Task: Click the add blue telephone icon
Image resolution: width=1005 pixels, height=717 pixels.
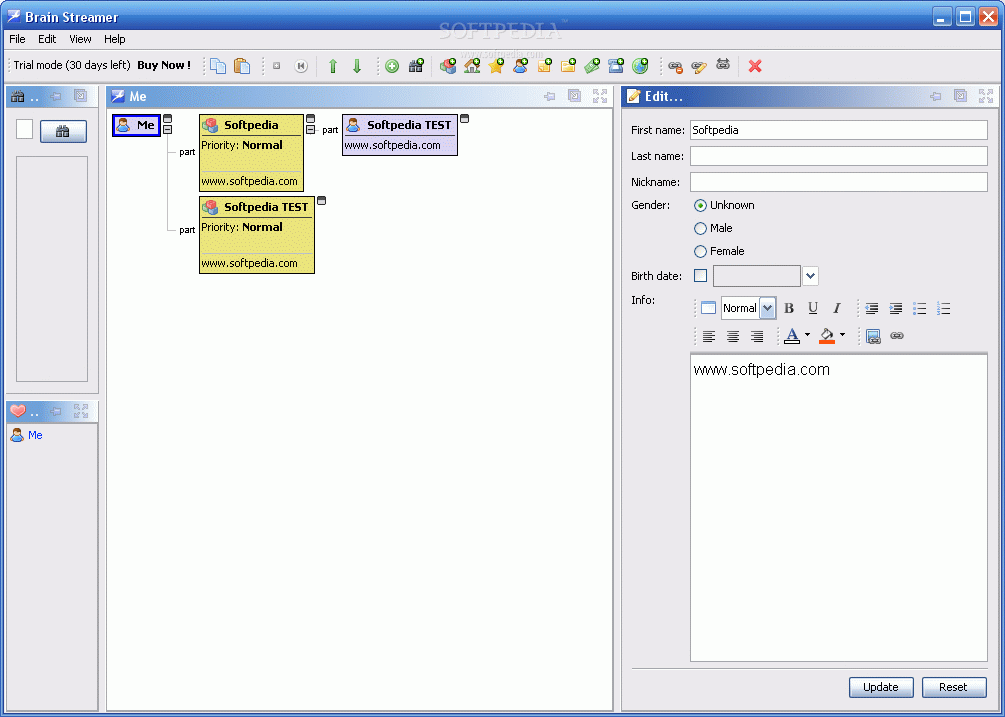Action: point(616,65)
